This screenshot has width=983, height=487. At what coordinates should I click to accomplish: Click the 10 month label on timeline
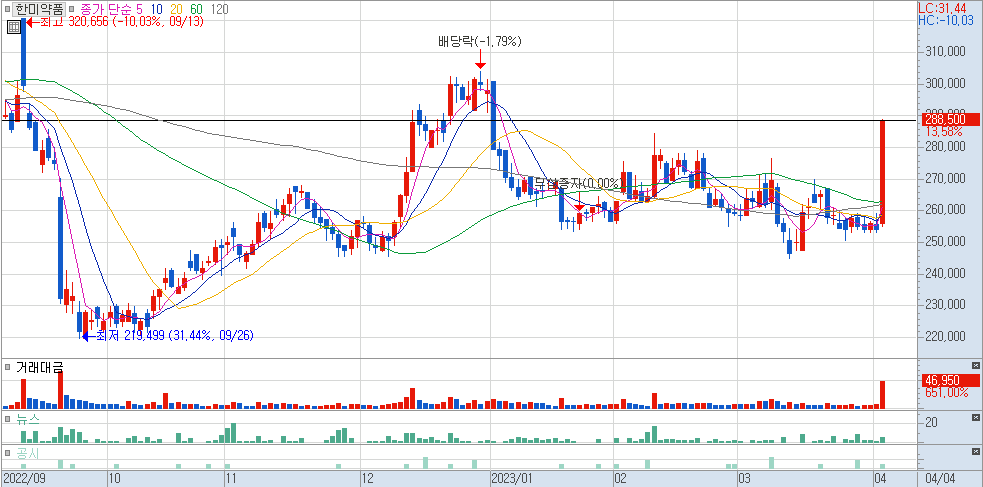pyautogui.click(x=115, y=479)
